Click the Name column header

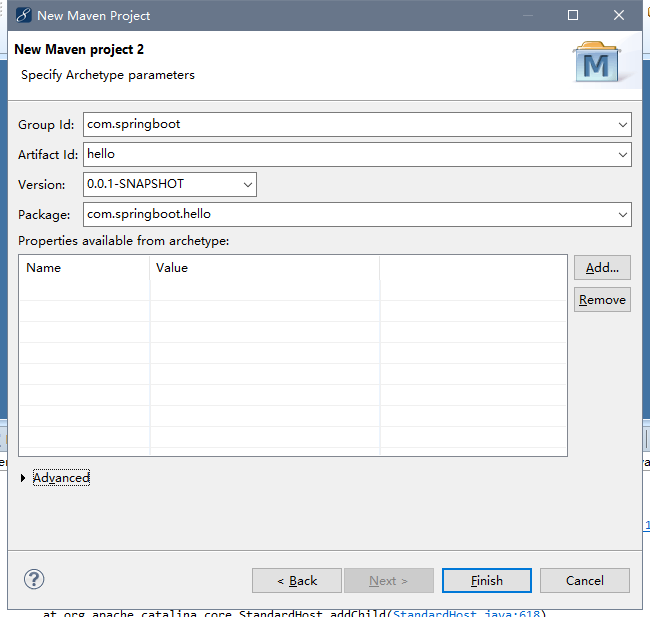tap(85, 268)
